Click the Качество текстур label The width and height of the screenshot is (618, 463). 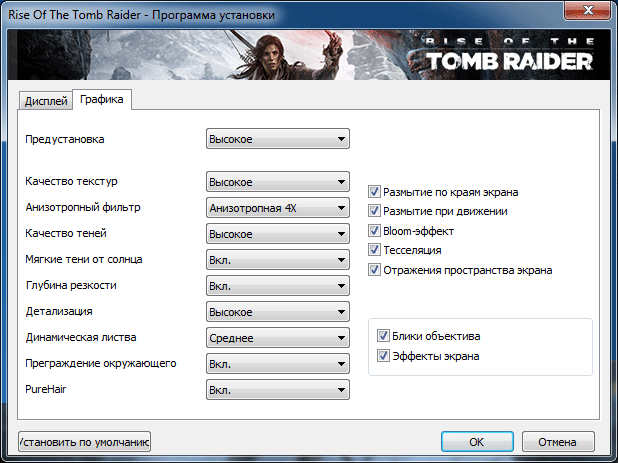(x=71, y=181)
